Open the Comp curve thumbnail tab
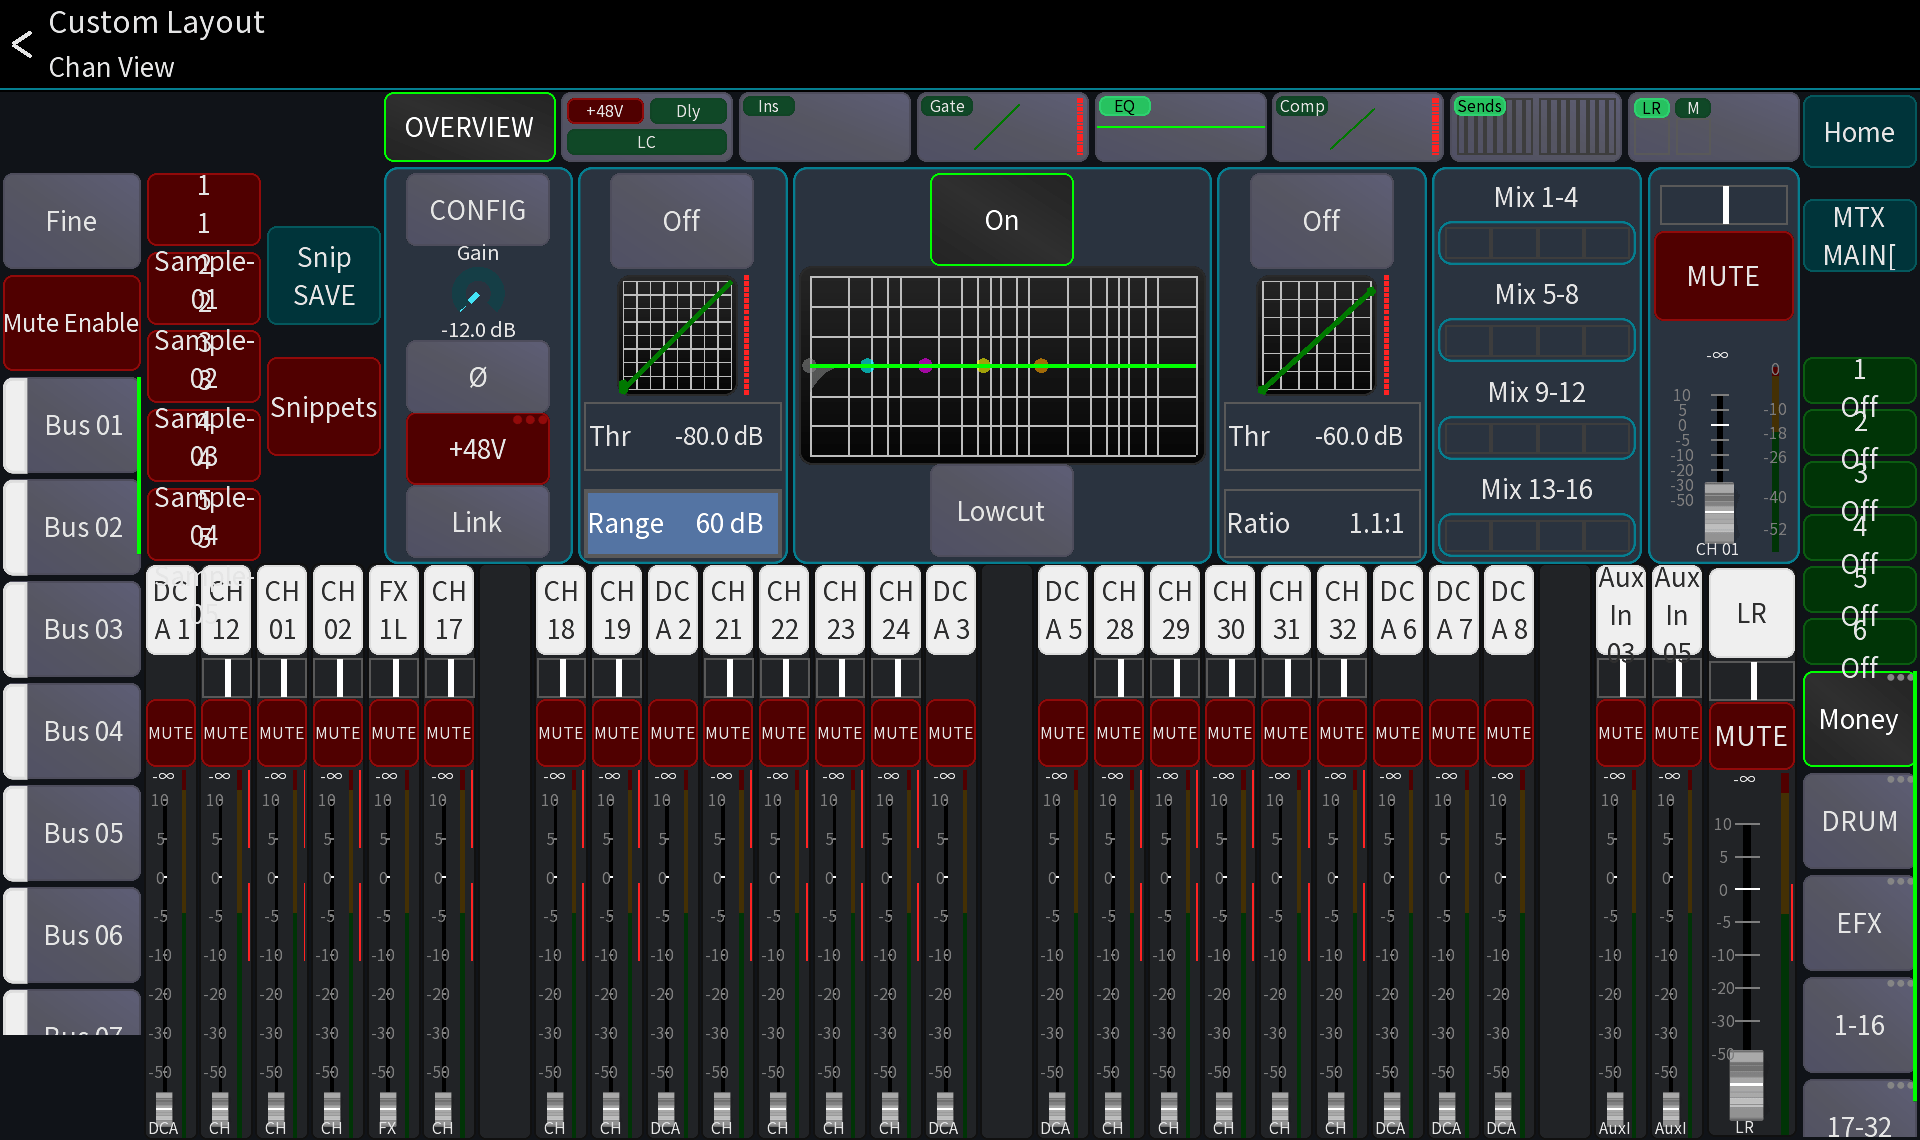 pos(1355,127)
